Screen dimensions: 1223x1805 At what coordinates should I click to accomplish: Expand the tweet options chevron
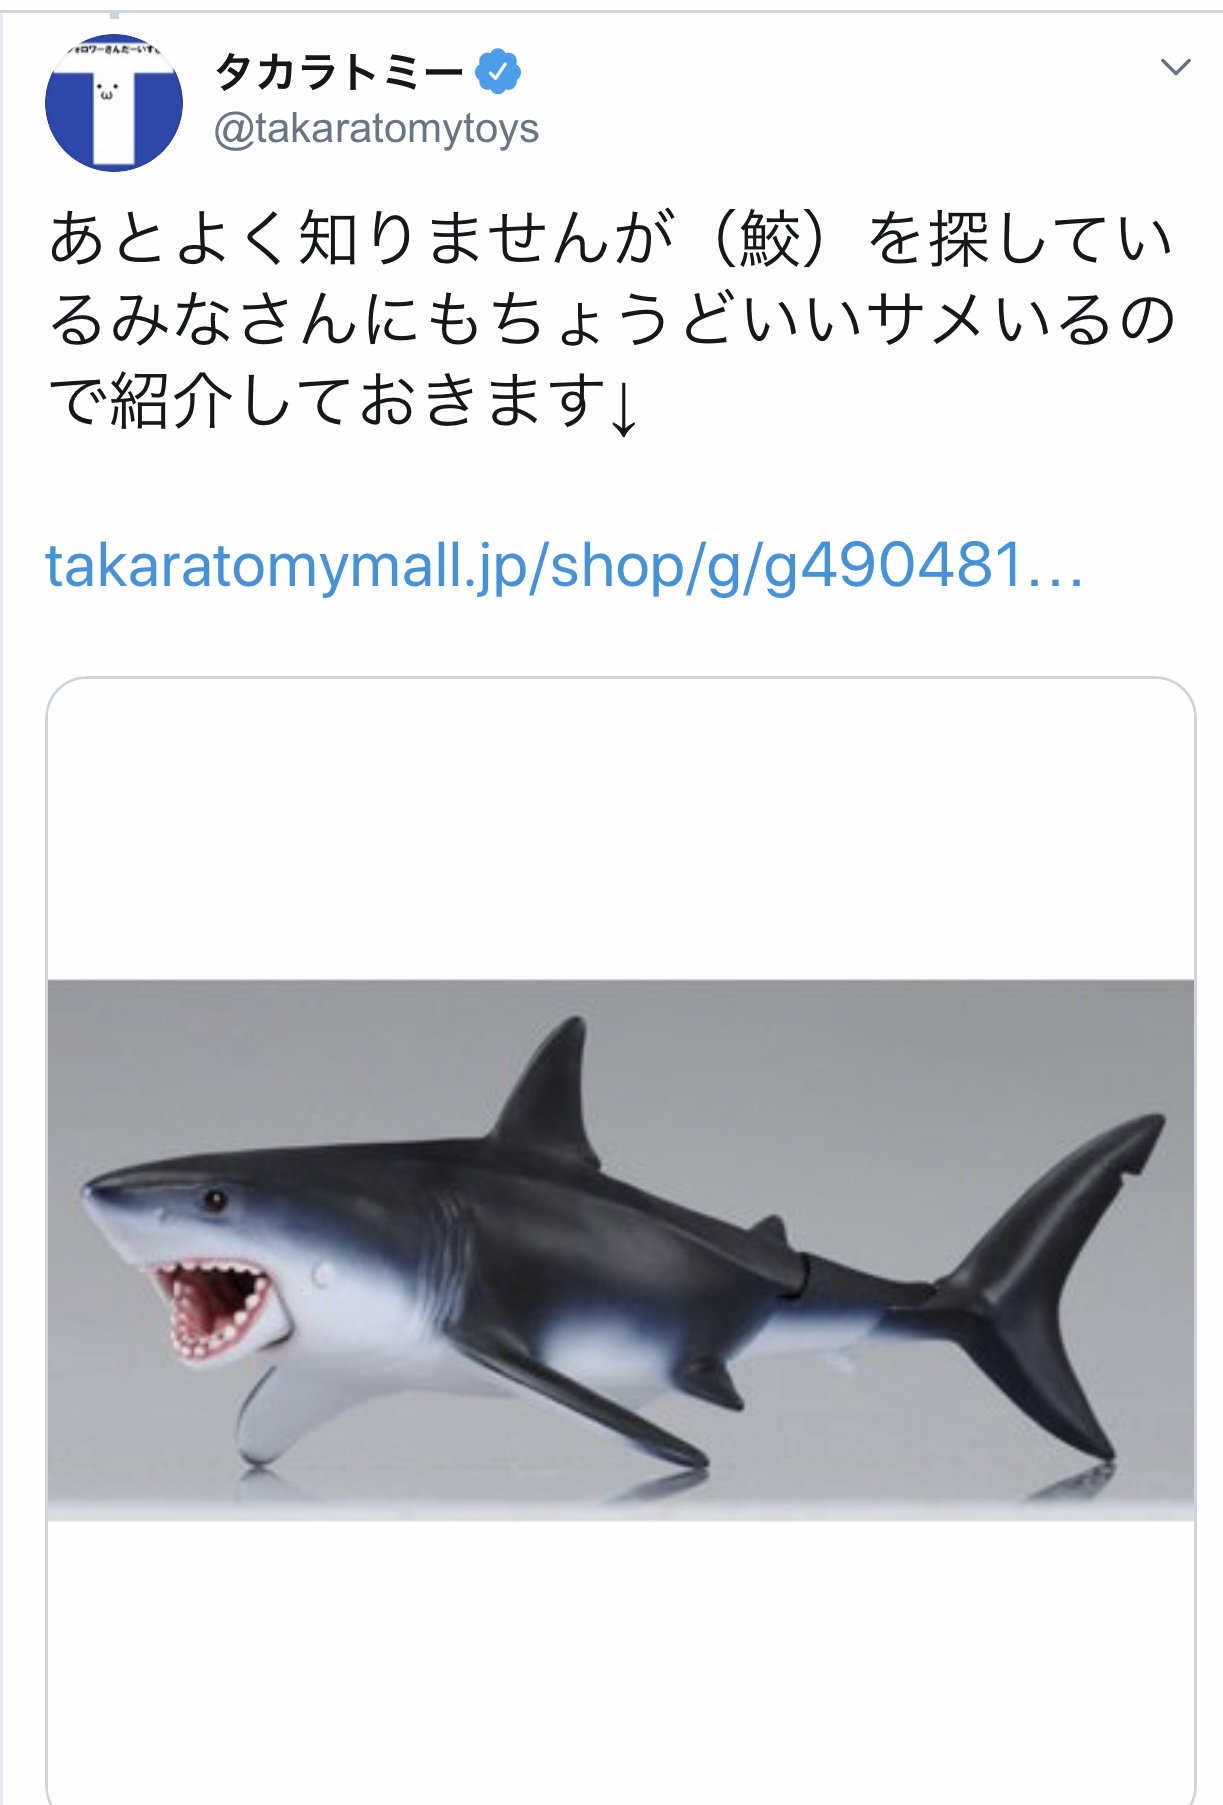click(1175, 67)
